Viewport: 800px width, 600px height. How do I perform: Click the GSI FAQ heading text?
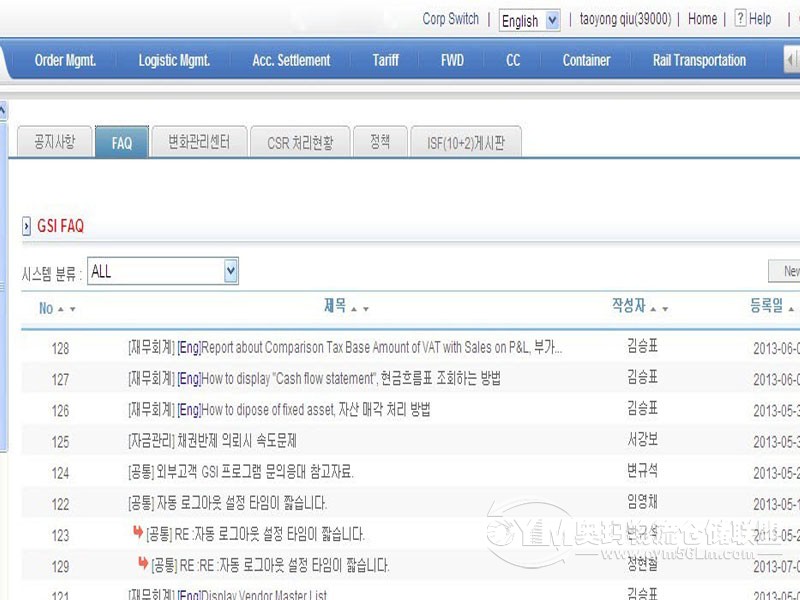pos(61,226)
